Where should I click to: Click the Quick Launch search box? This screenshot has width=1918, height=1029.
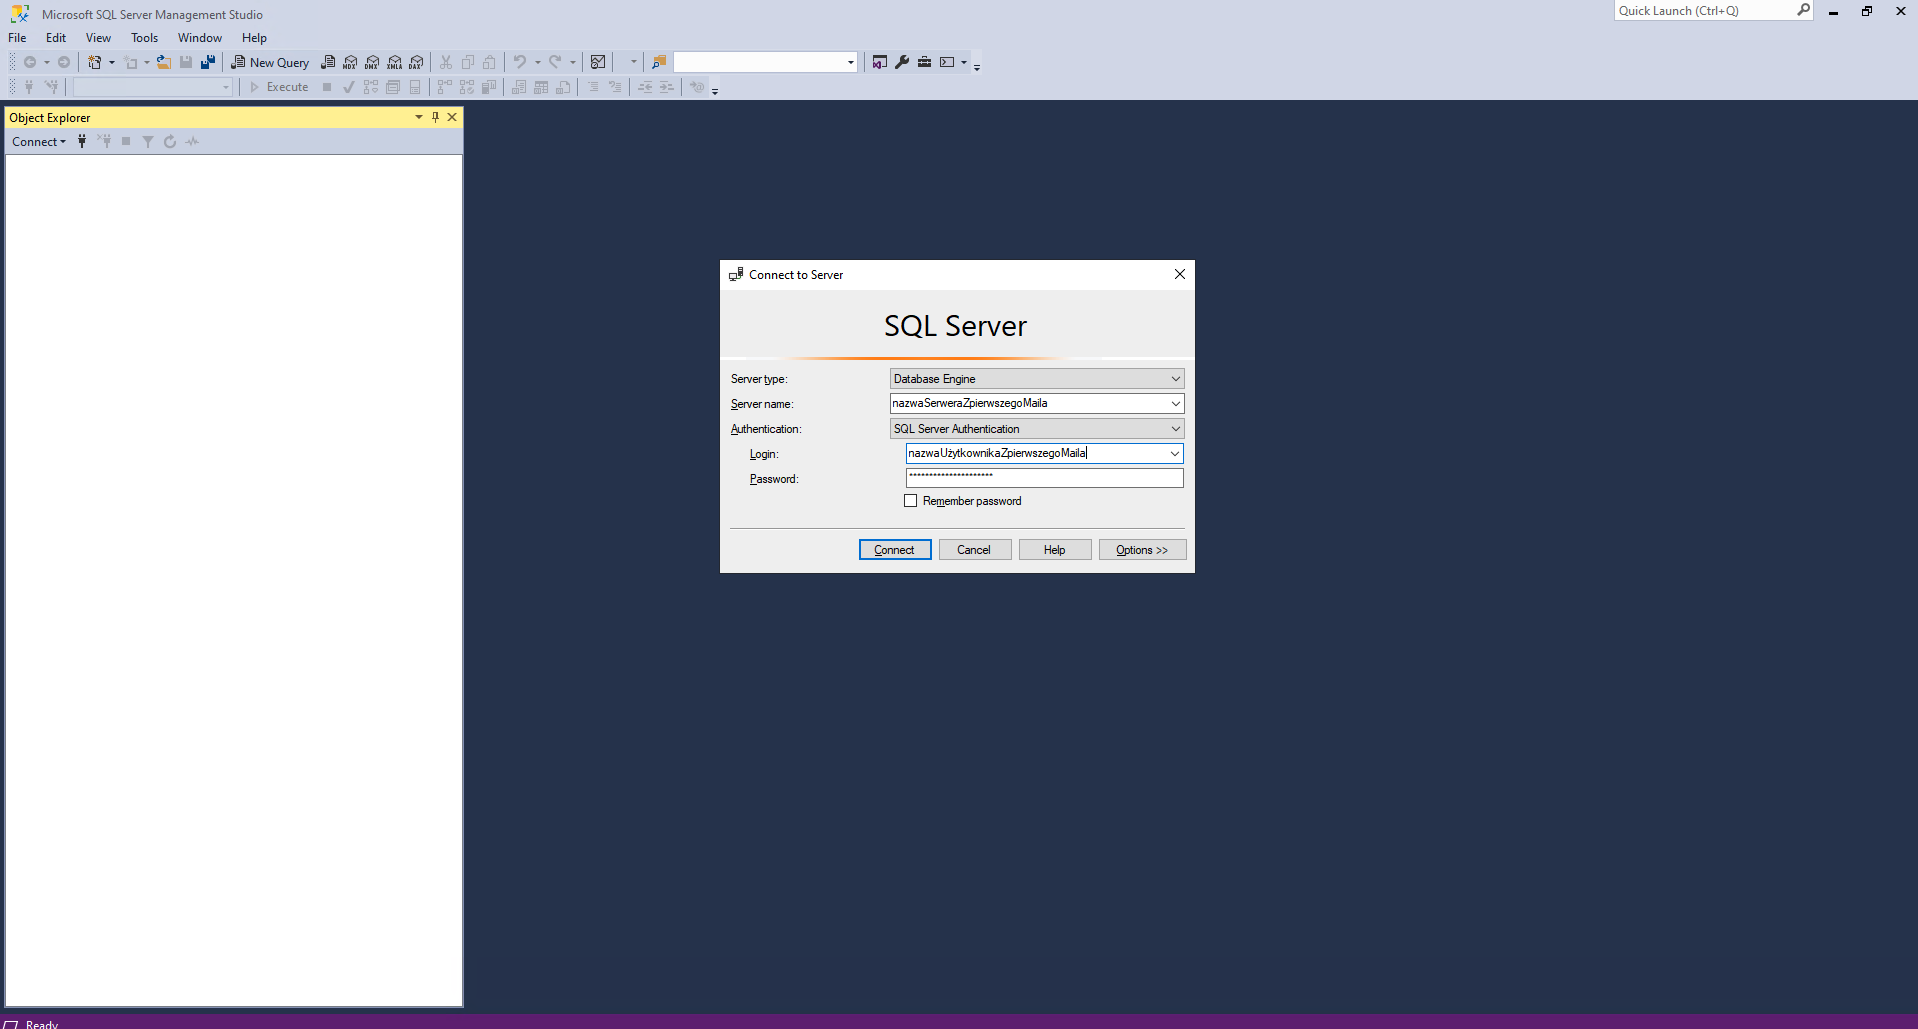pyautogui.click(x=1714, y=10)
